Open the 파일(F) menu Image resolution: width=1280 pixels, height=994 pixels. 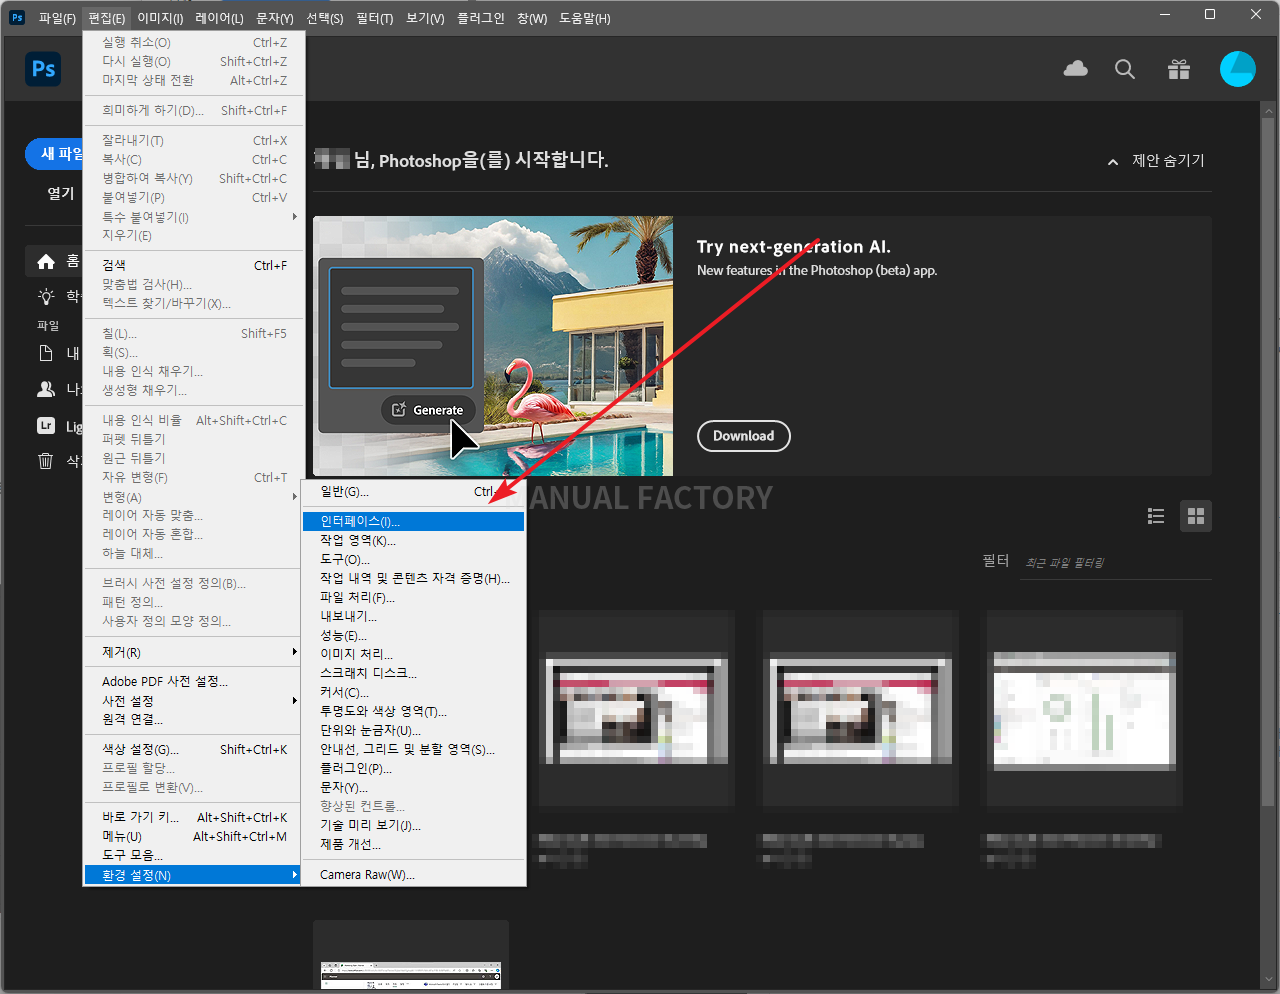(x=57, y=18)
